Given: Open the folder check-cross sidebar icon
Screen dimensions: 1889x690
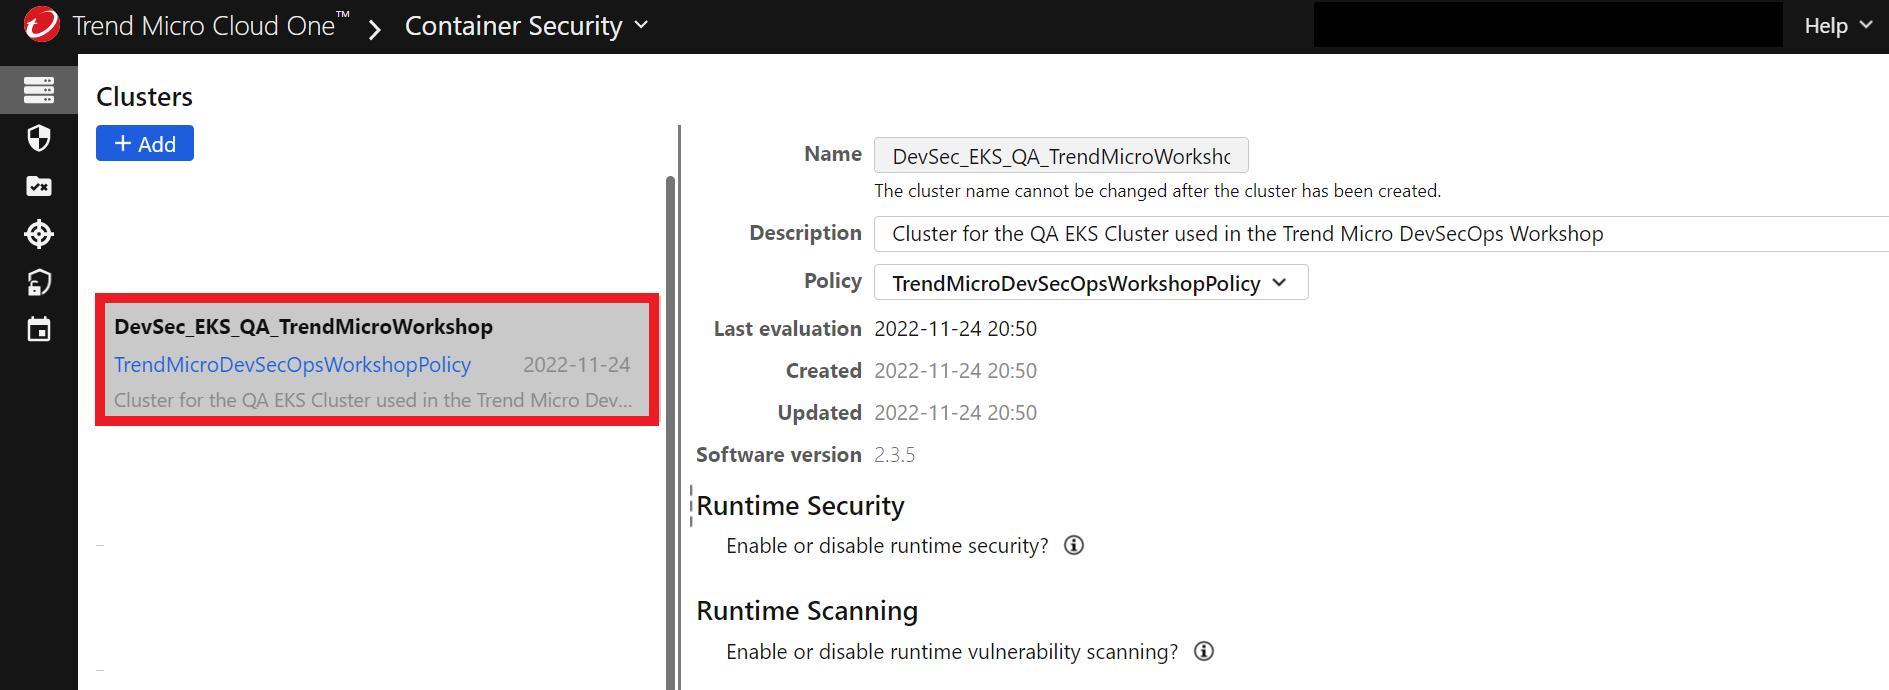Looking at the screenshot, I should (39, 186).
